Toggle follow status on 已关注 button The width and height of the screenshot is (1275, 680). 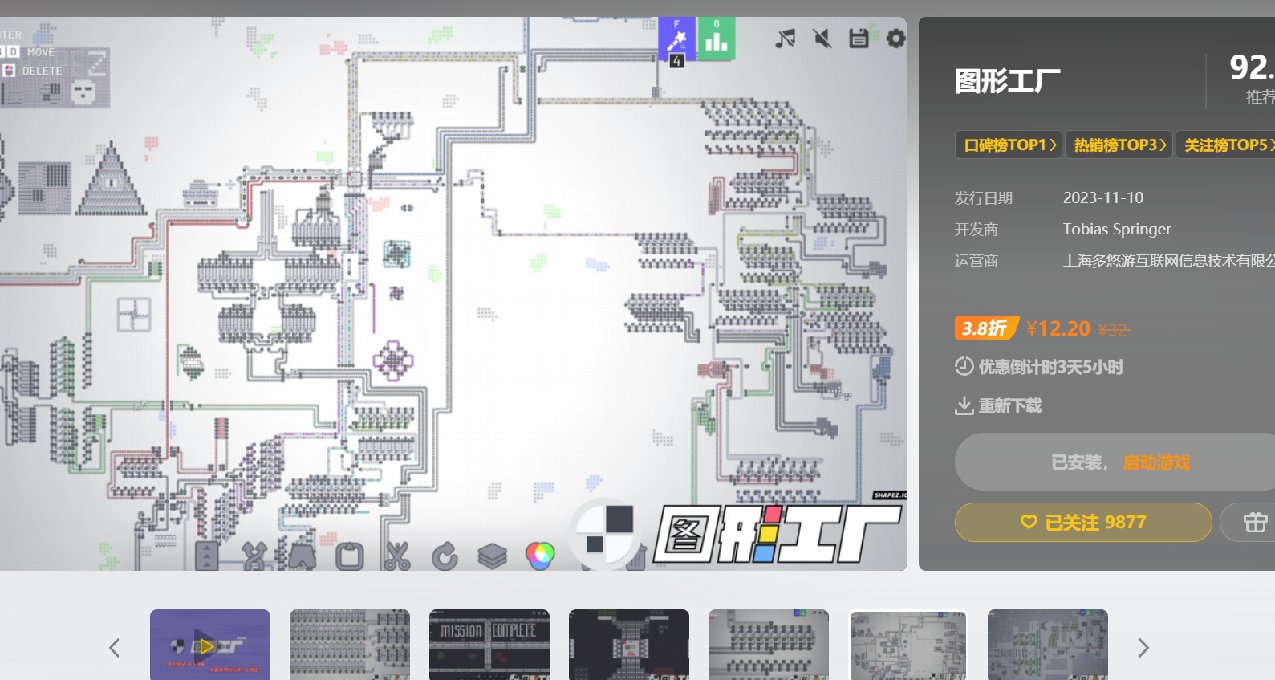tap(1083, 521)
